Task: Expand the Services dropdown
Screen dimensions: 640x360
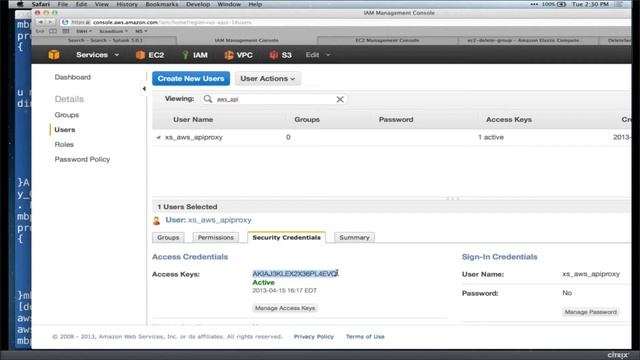Action: (98, 55)
